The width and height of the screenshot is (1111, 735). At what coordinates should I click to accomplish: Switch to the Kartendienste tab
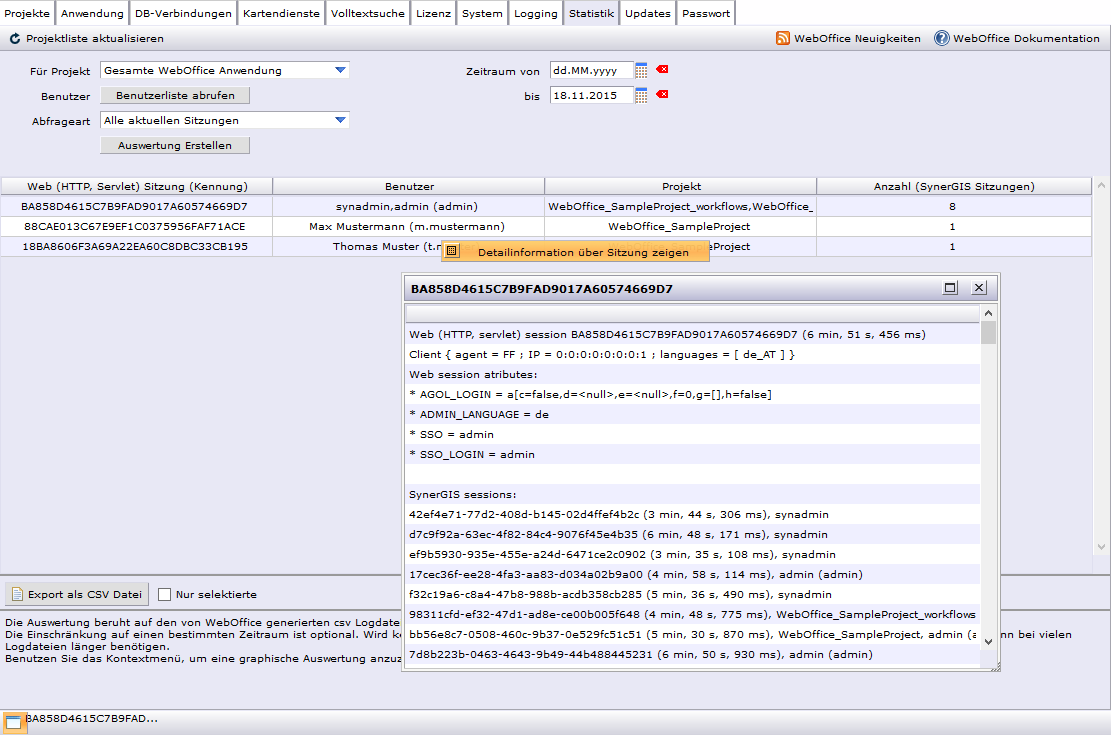click(x=280, y=13)
